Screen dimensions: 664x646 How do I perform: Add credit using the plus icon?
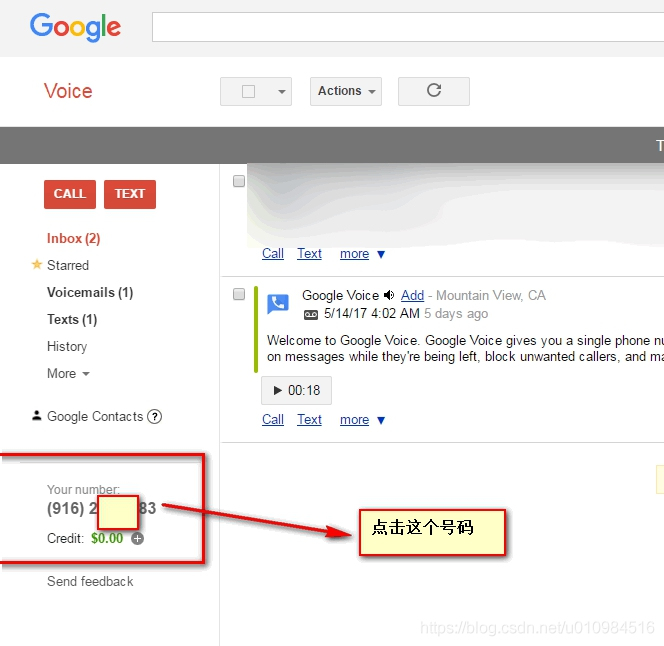[137, 538]
